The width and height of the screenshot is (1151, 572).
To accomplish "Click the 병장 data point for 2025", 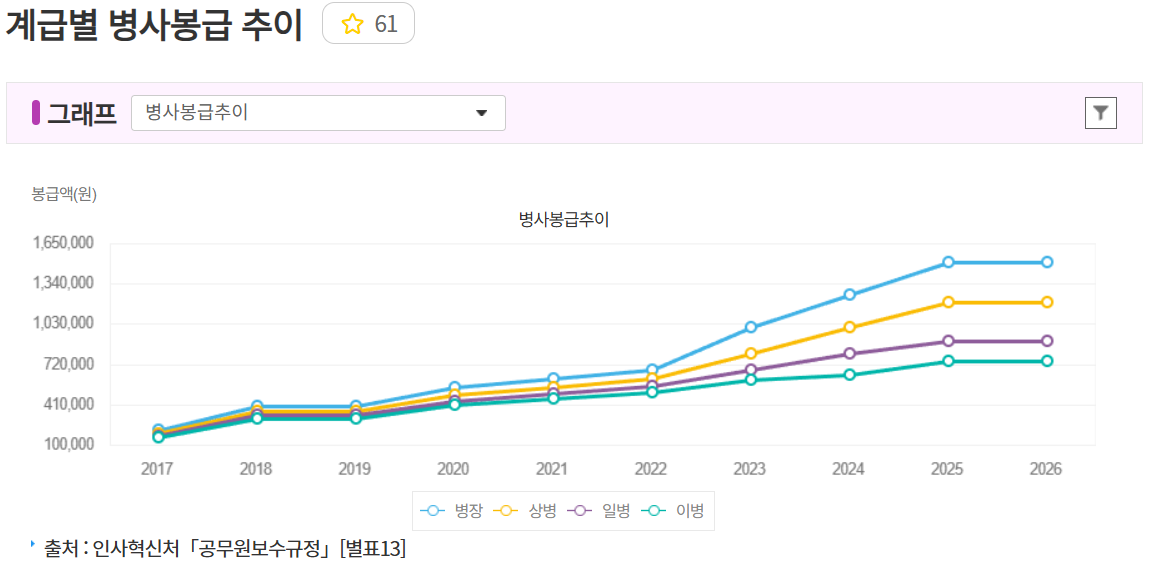I will coord(948,262).
